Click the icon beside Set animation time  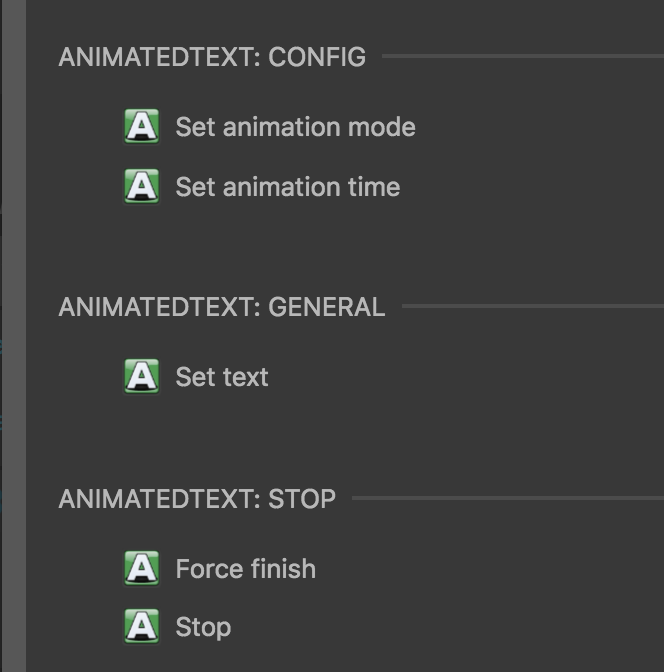click(x=142, y=187)
